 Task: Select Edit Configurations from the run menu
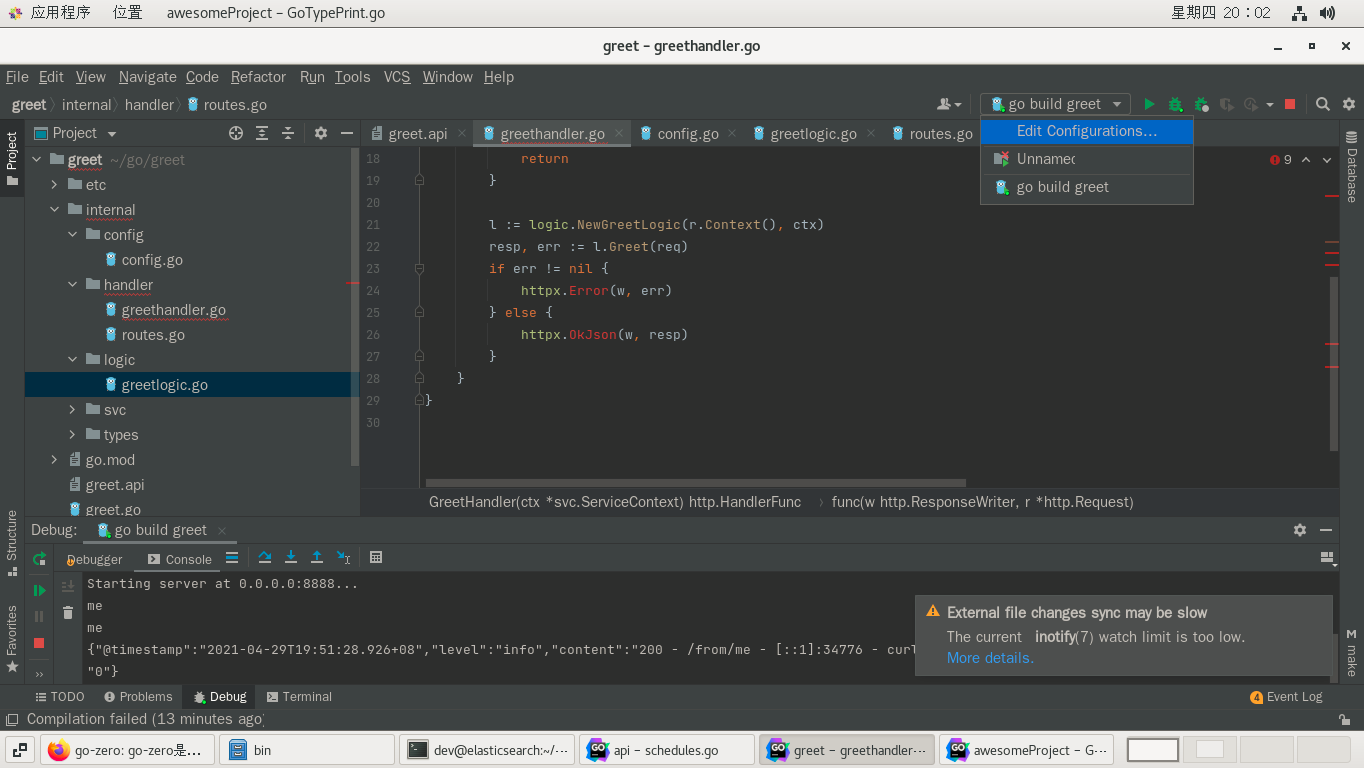tap(1087, 131)
